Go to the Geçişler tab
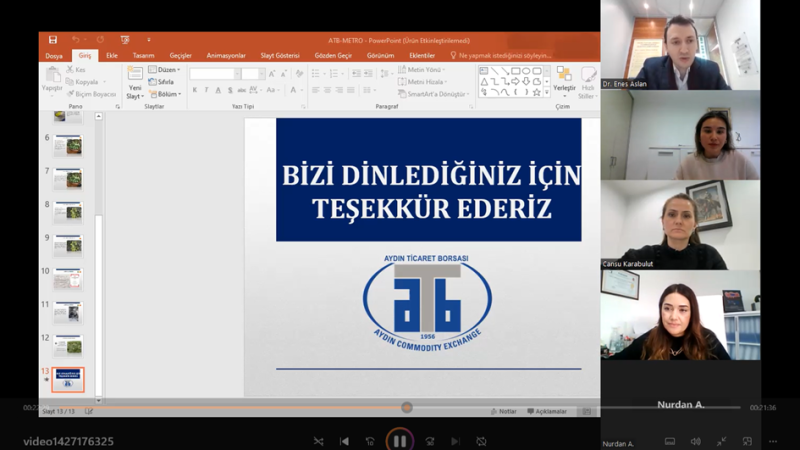 [181, 56]
